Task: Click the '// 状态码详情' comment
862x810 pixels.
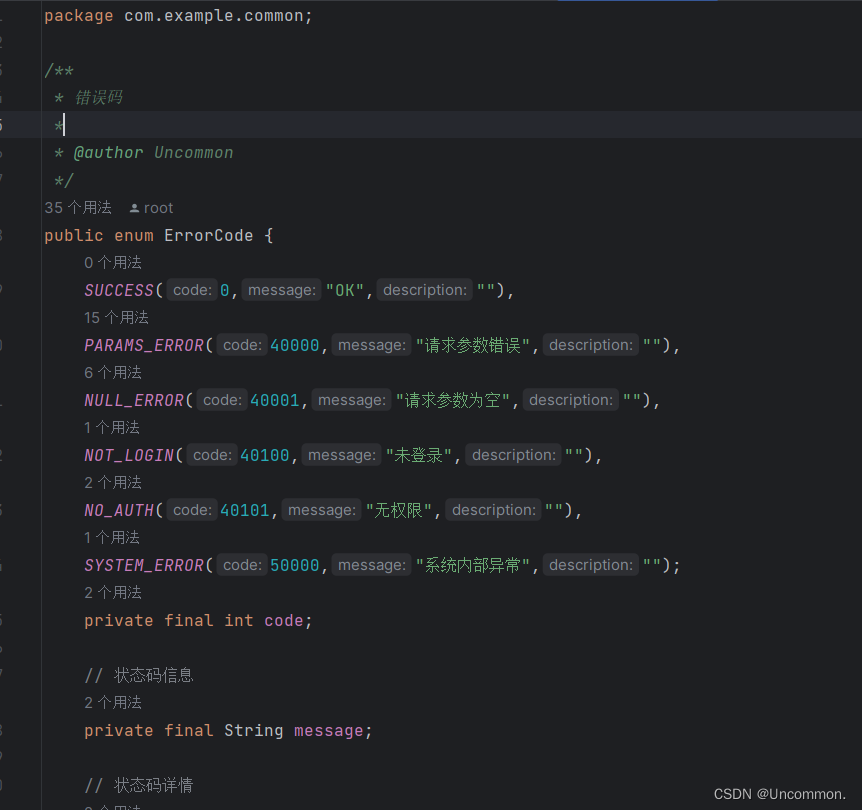Action: click(139, 785)
